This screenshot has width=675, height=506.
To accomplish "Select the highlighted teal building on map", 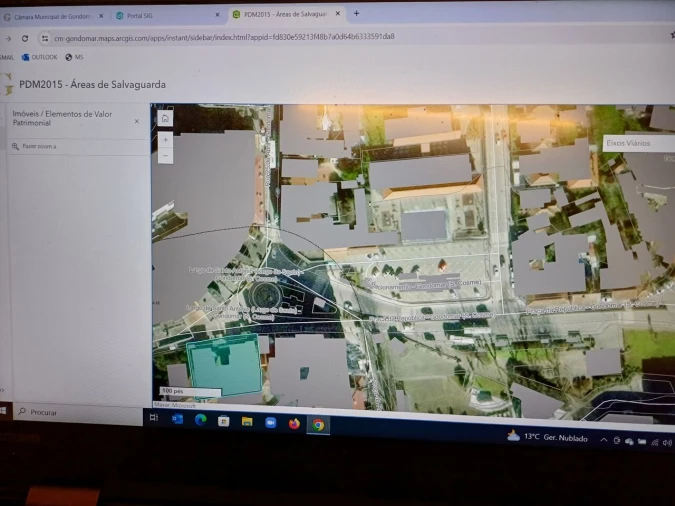I will click(223, 365).
